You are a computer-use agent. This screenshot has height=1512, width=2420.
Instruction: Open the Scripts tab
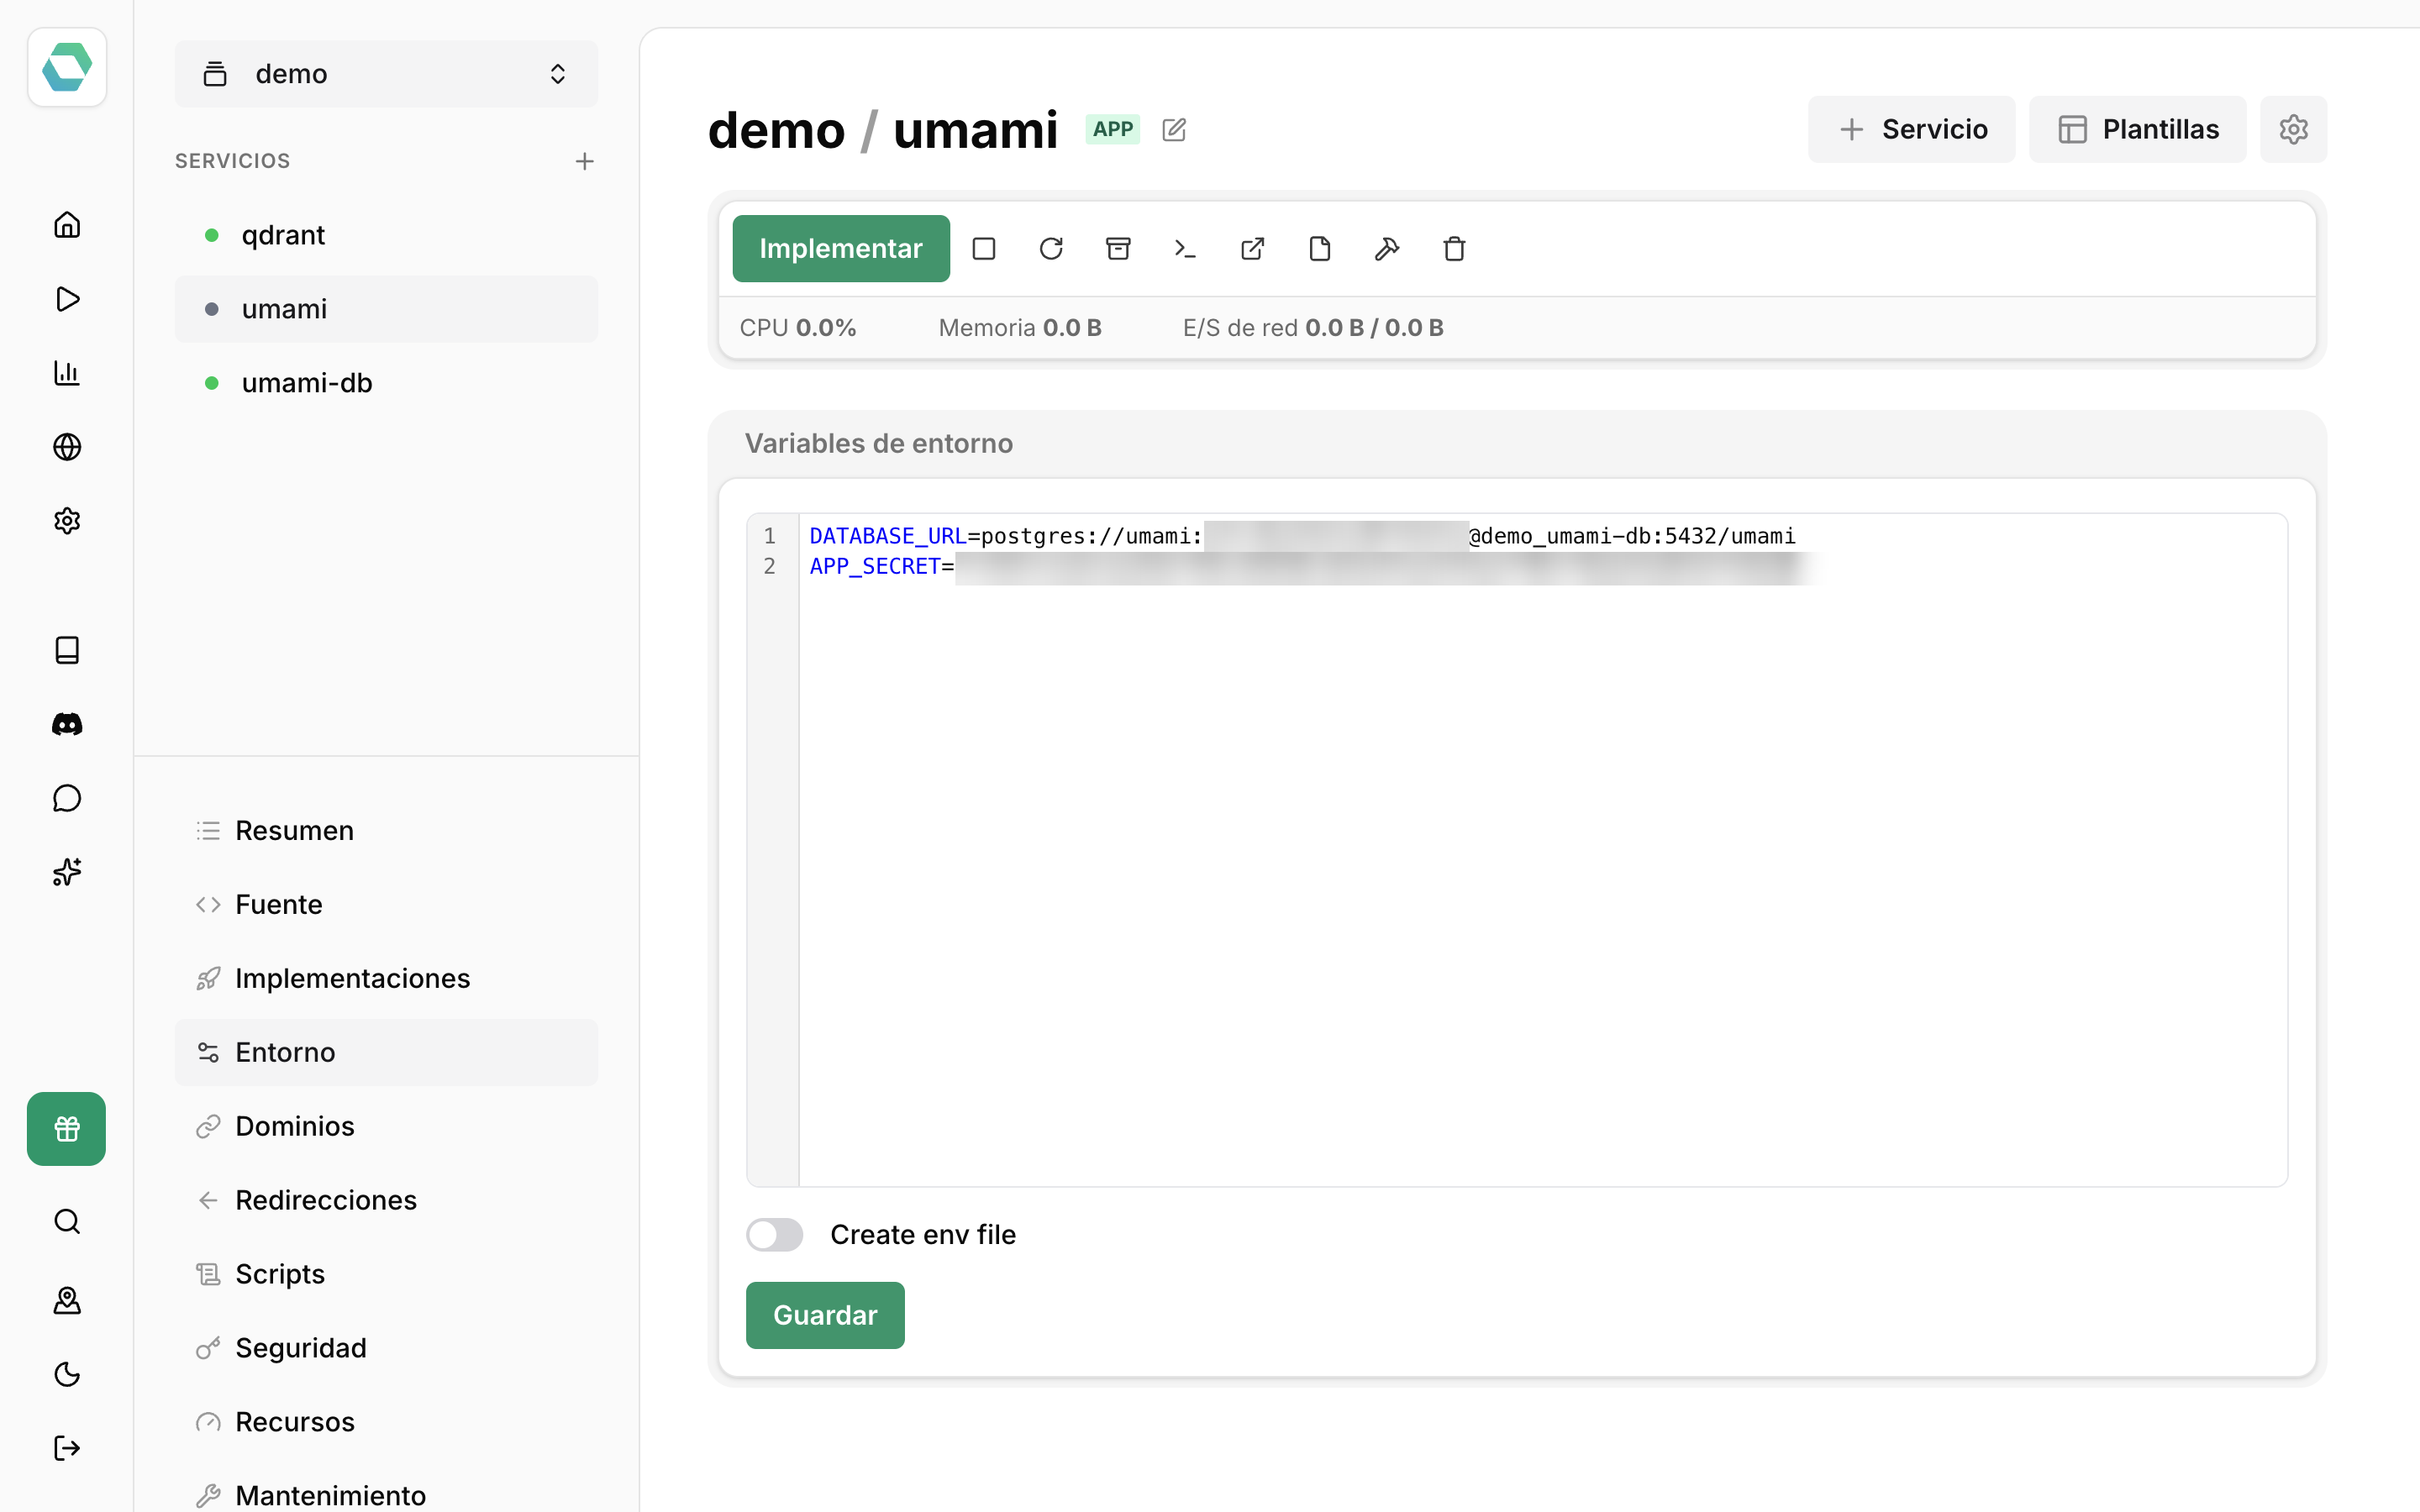tap(386, 1274)
